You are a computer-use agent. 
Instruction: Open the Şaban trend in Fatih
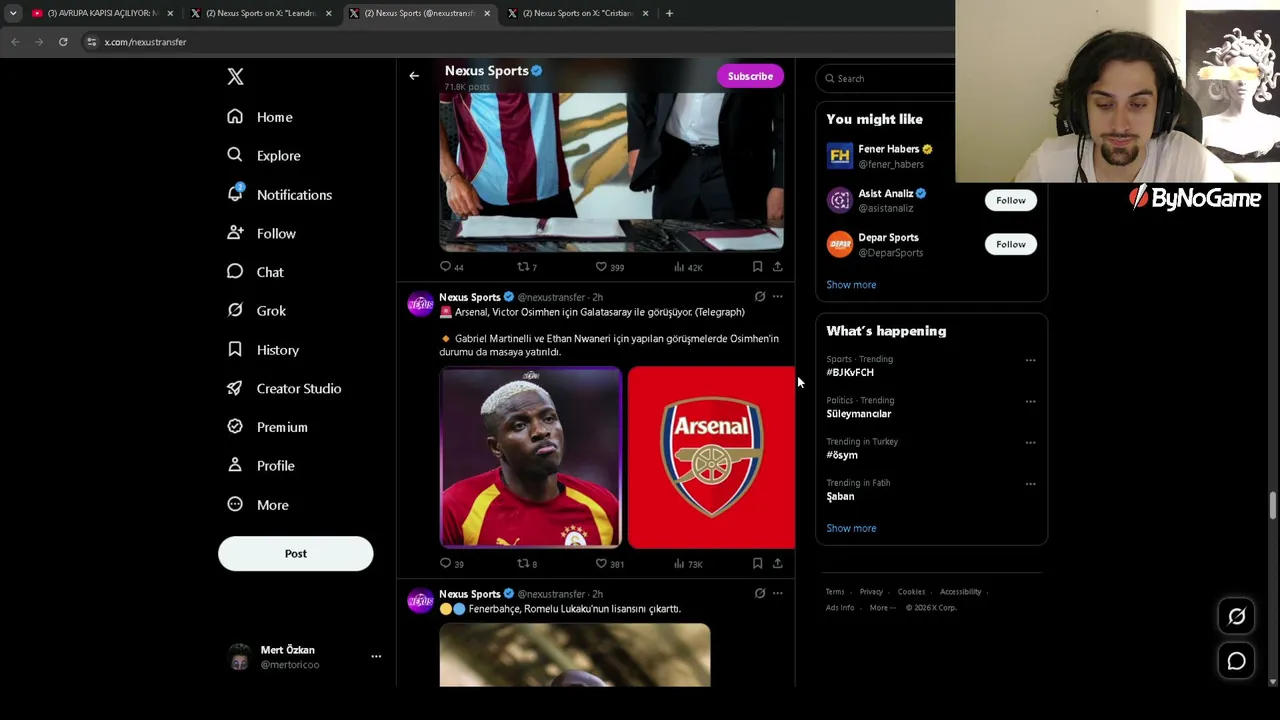840,496
